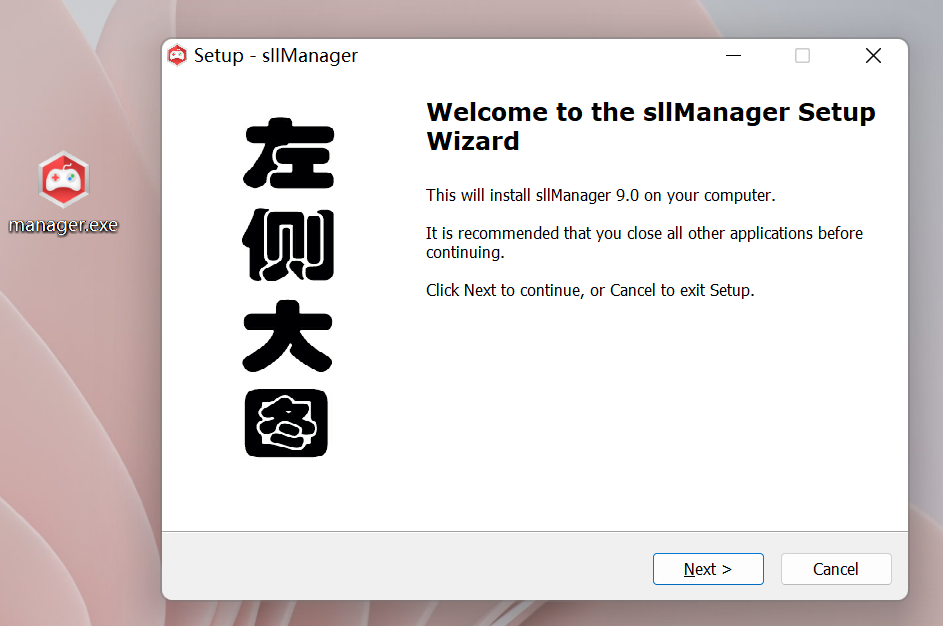The height and width of the screenshot is (626, 943).
Task: Cancel the sllManager setup
Action: 835,569
